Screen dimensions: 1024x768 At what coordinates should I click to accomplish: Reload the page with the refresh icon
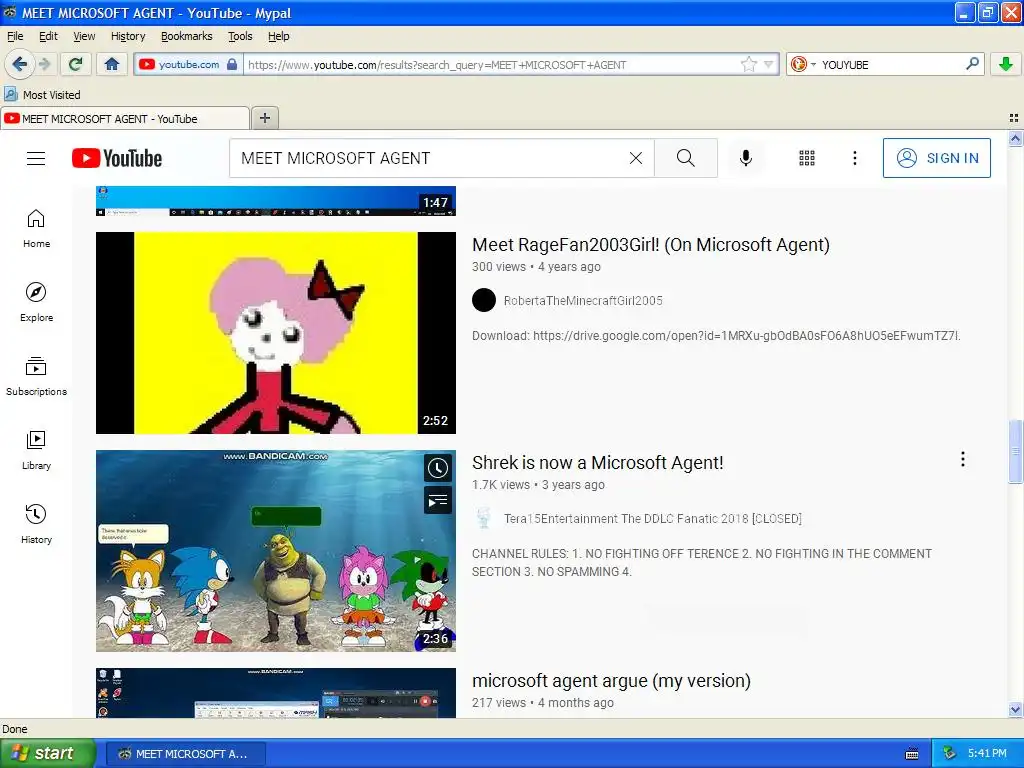[76, 64]
